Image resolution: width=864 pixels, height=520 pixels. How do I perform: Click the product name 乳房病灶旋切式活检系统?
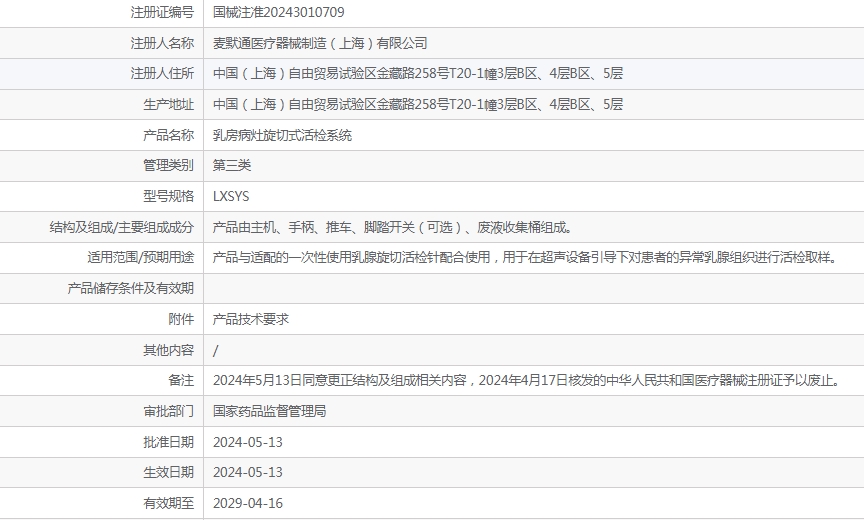283,135
